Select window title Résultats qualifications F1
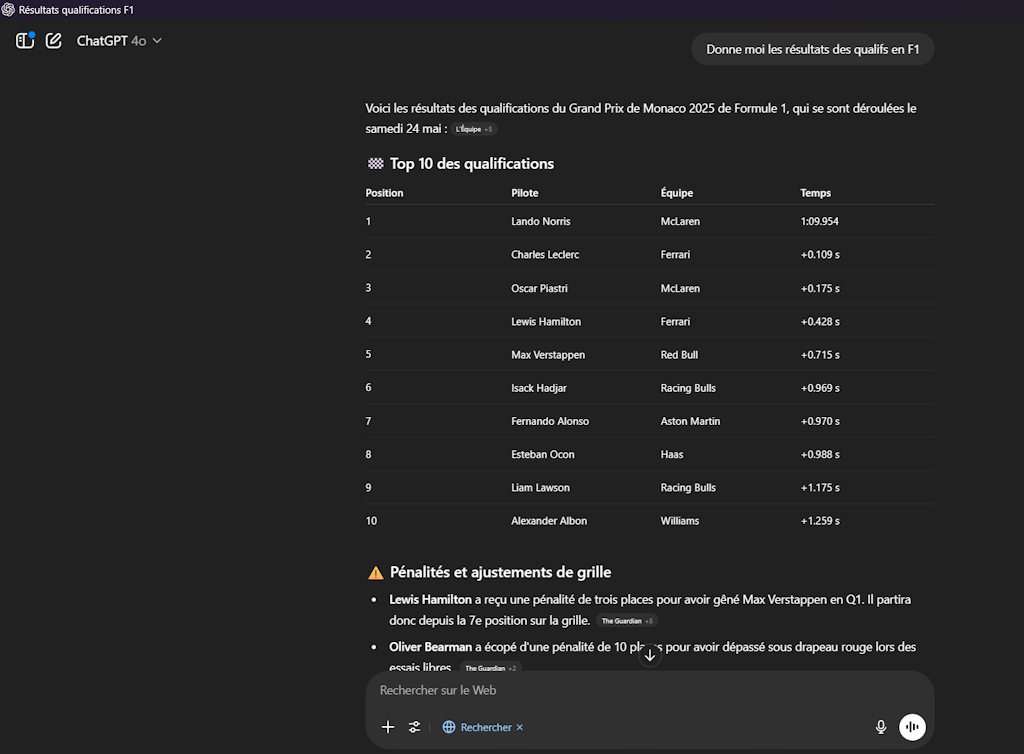This screenshot has height=754, width=1024. coord(76,10)
